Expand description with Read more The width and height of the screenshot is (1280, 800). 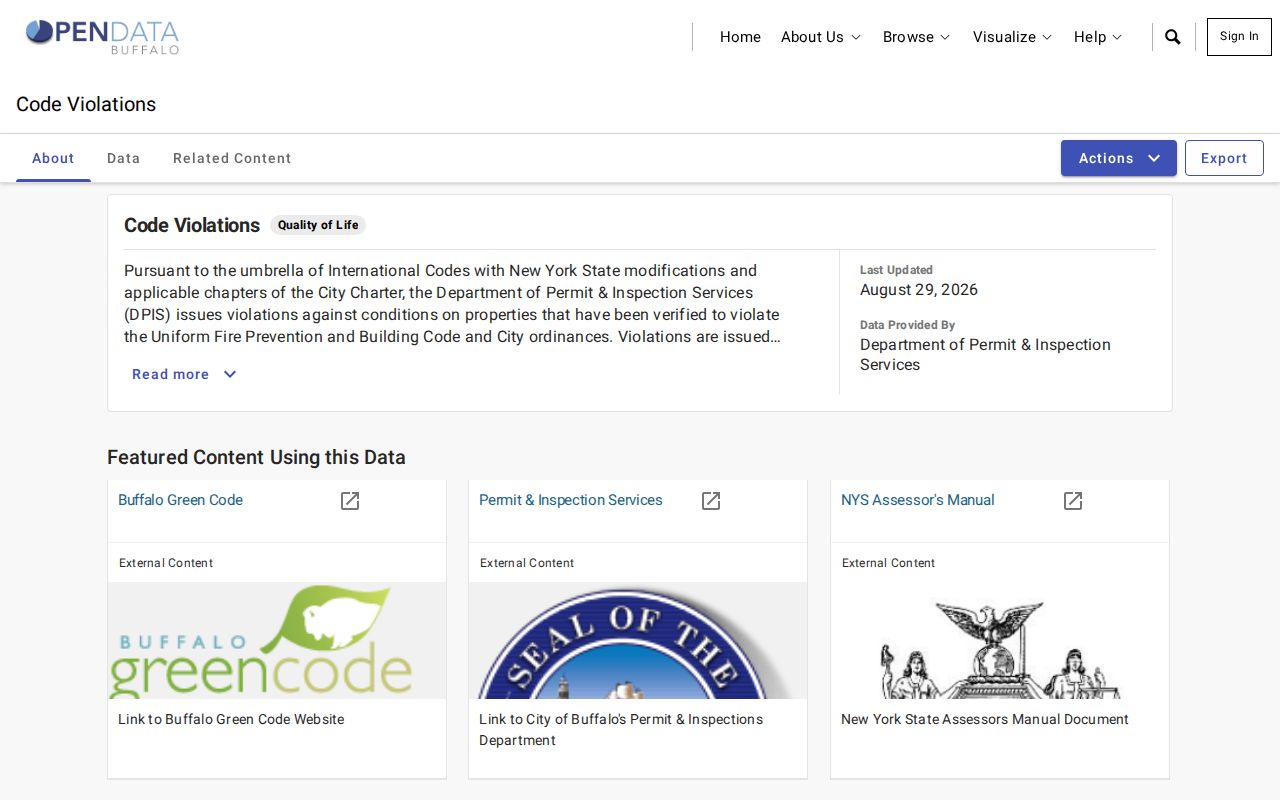tap(185, 374)
